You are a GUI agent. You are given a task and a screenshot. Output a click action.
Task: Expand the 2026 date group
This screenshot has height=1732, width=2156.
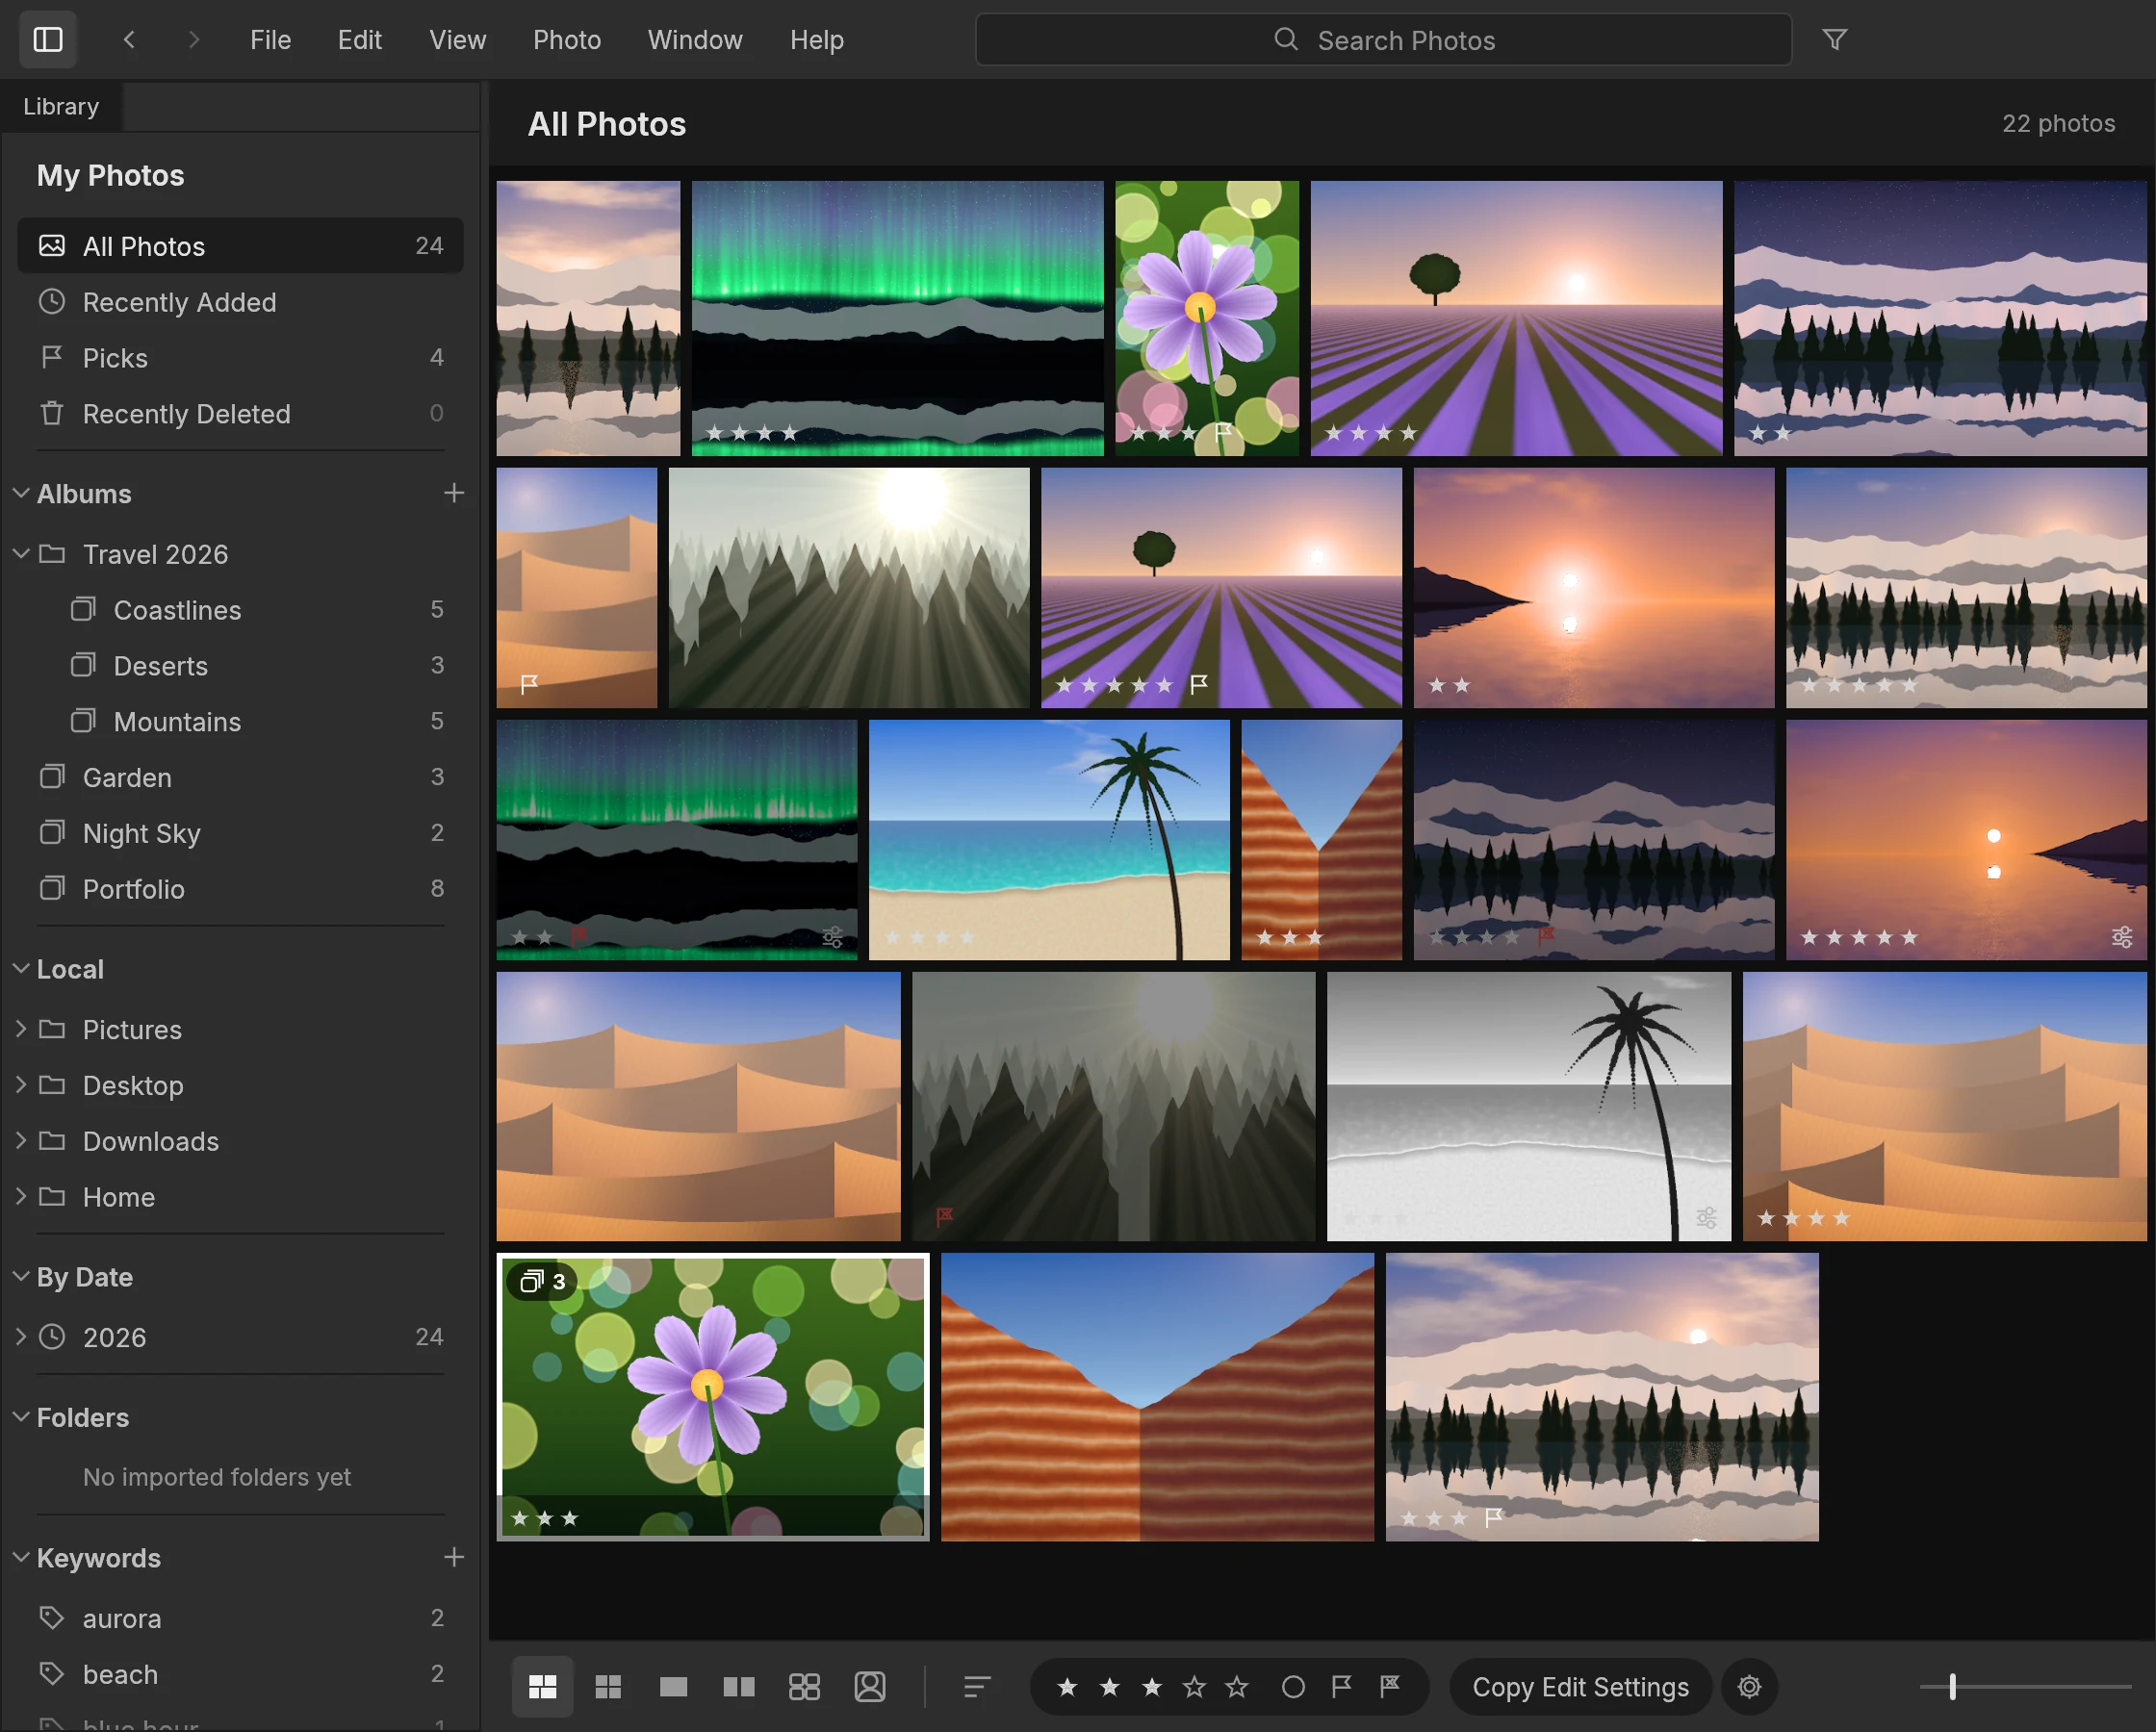tap(21, 1337)
